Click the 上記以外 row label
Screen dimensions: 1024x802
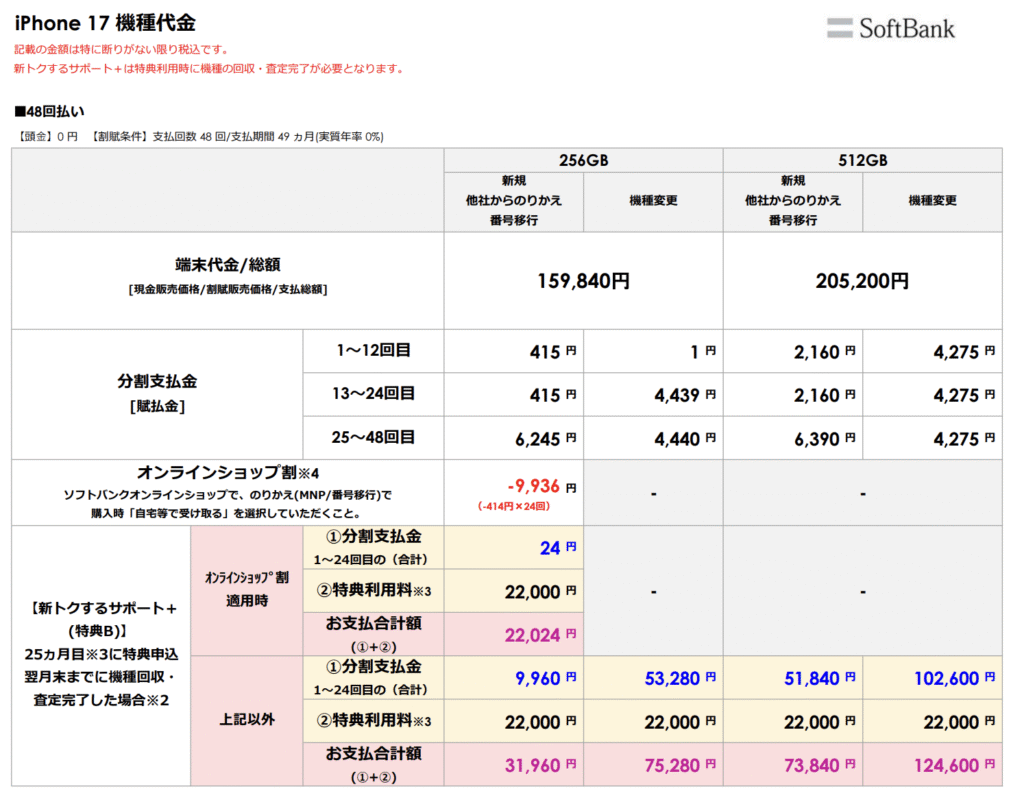click(246, 720)
